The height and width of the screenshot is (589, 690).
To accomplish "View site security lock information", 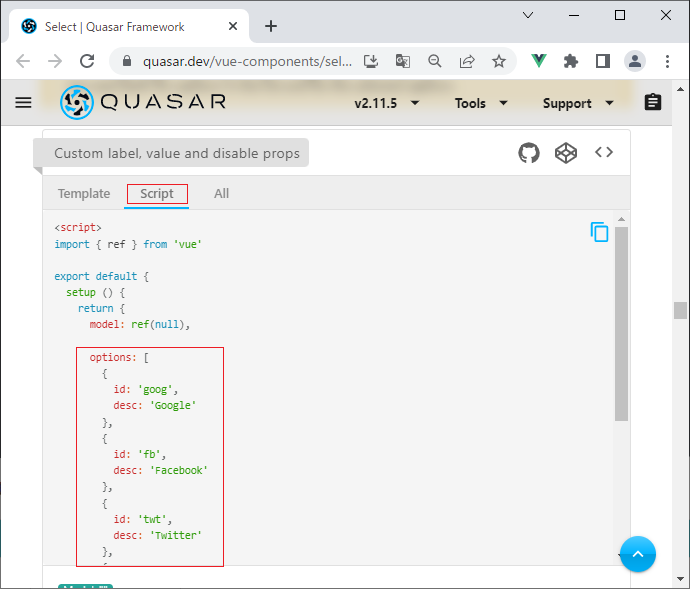I will [127, 61].
